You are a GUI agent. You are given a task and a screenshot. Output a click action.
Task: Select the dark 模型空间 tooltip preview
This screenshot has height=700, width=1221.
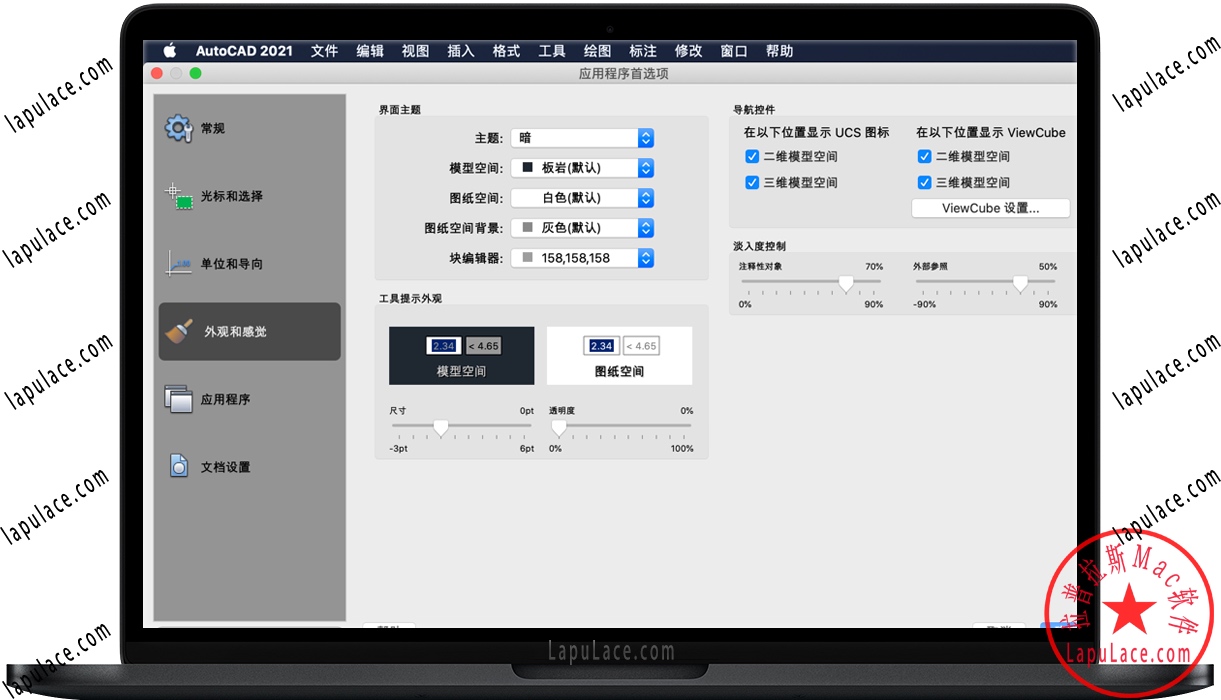(461, 356)
